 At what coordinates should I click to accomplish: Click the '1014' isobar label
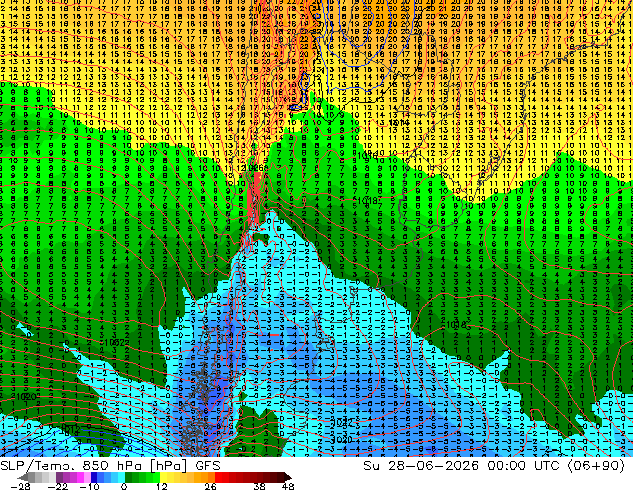(399, 122)
